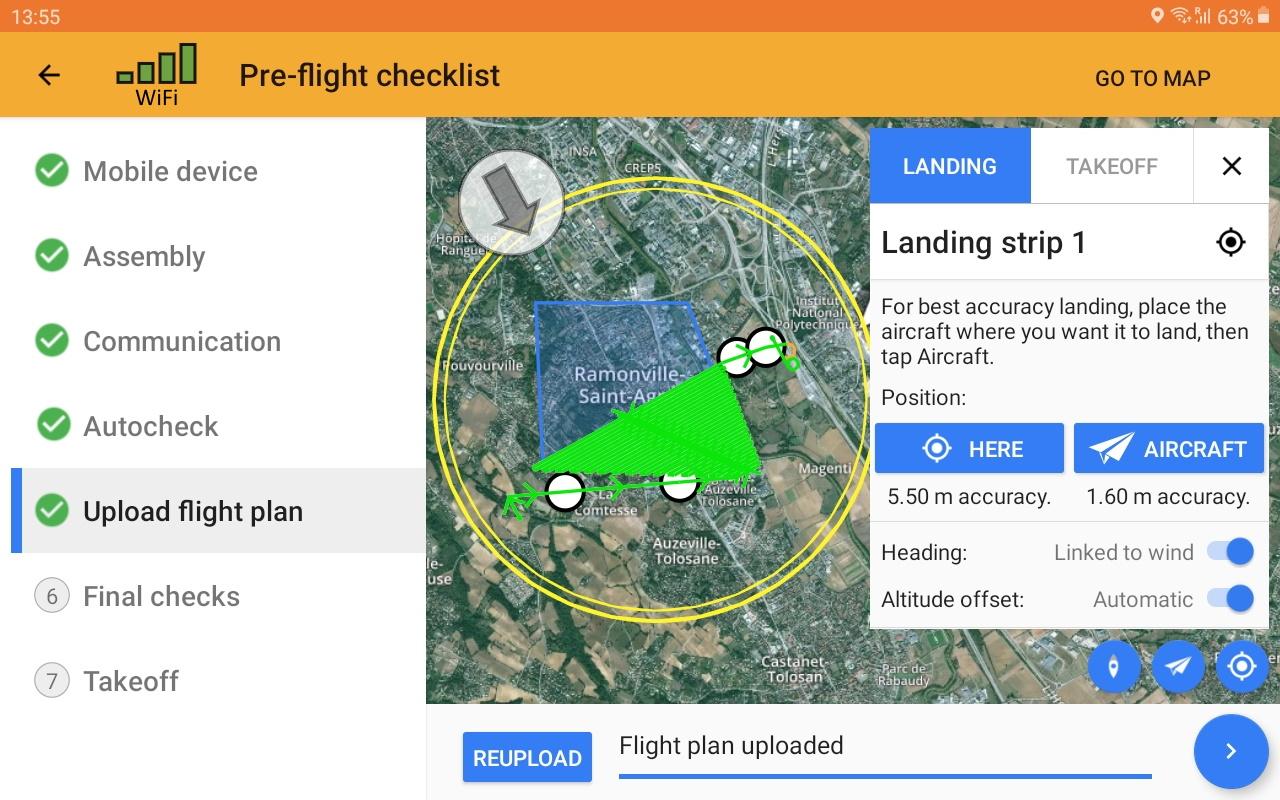
Task: Switch to the TAKEOFF tab
Action: pyautogui.click(x=1111, y=166)
